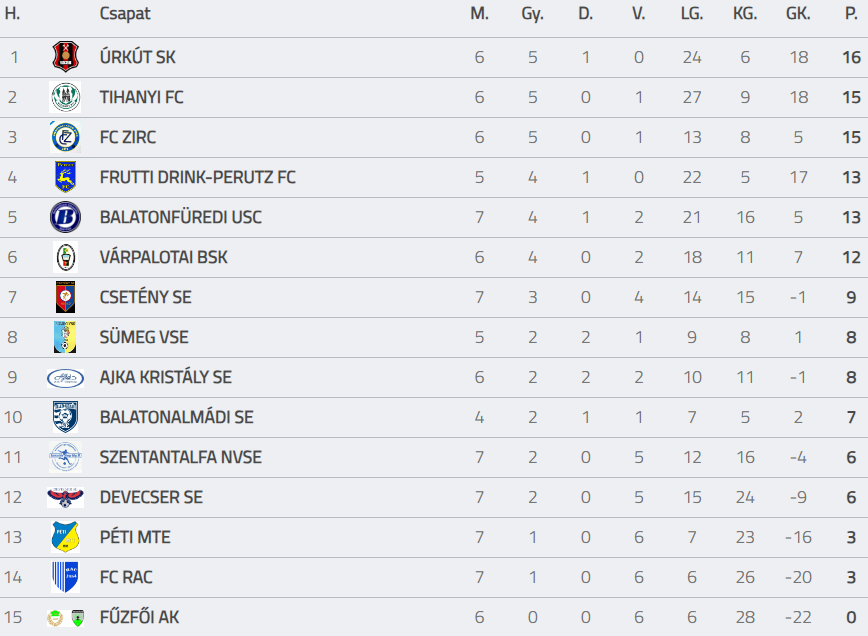Click the P. points column header
Screen dimensions: 868x636
(851, 14)
